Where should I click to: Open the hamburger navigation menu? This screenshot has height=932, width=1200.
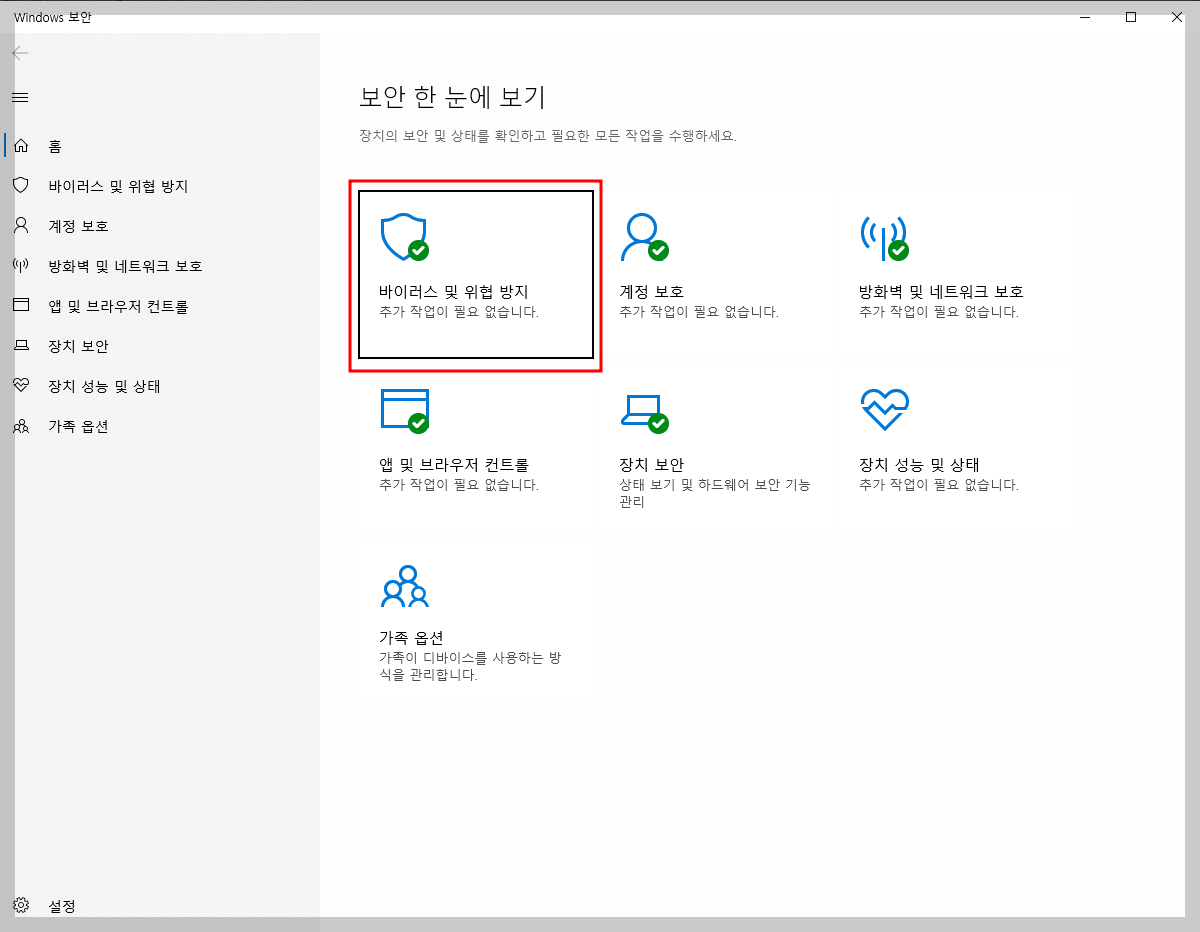point(20,97)
